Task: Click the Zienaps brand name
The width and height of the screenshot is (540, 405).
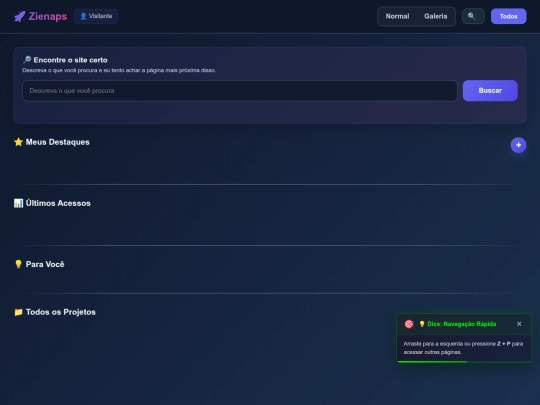Action: (x=48, y=16)
